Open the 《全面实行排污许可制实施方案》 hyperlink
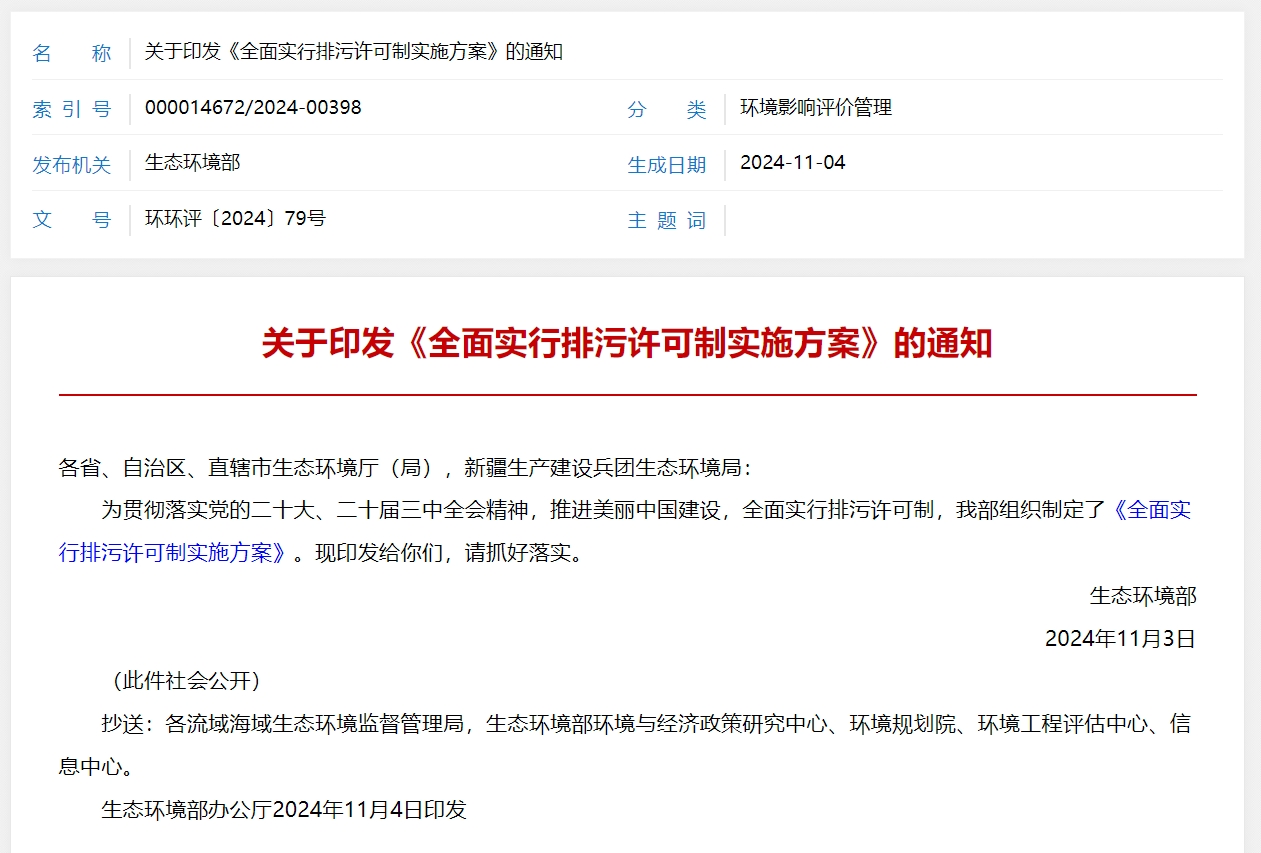This screenshot has width=1261, height=853. (1160, 510)
